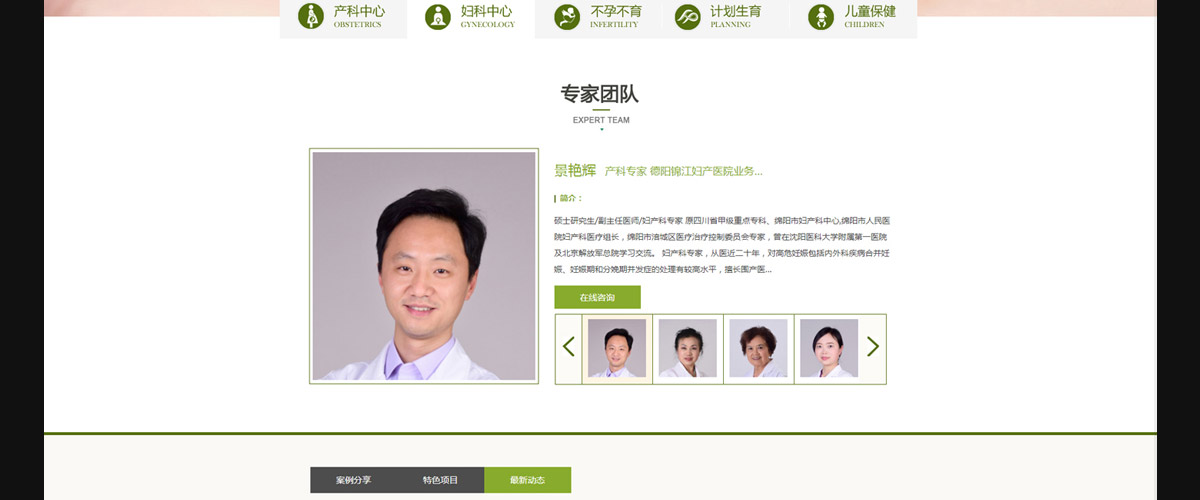Image resolution: width=1200 pixels, height=500 pixels.
Task: Open doctor 景艳辉 name link
Action: 575,170
